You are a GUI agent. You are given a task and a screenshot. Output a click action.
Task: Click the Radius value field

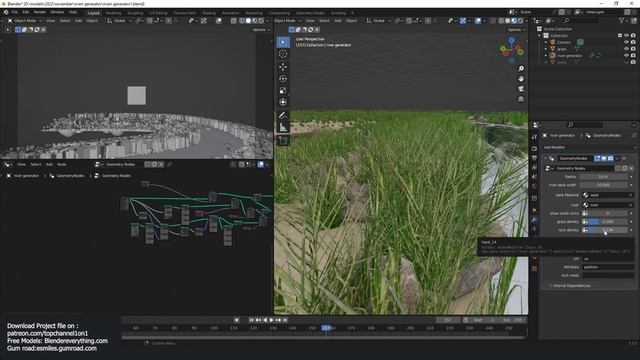tap(603, 177)
